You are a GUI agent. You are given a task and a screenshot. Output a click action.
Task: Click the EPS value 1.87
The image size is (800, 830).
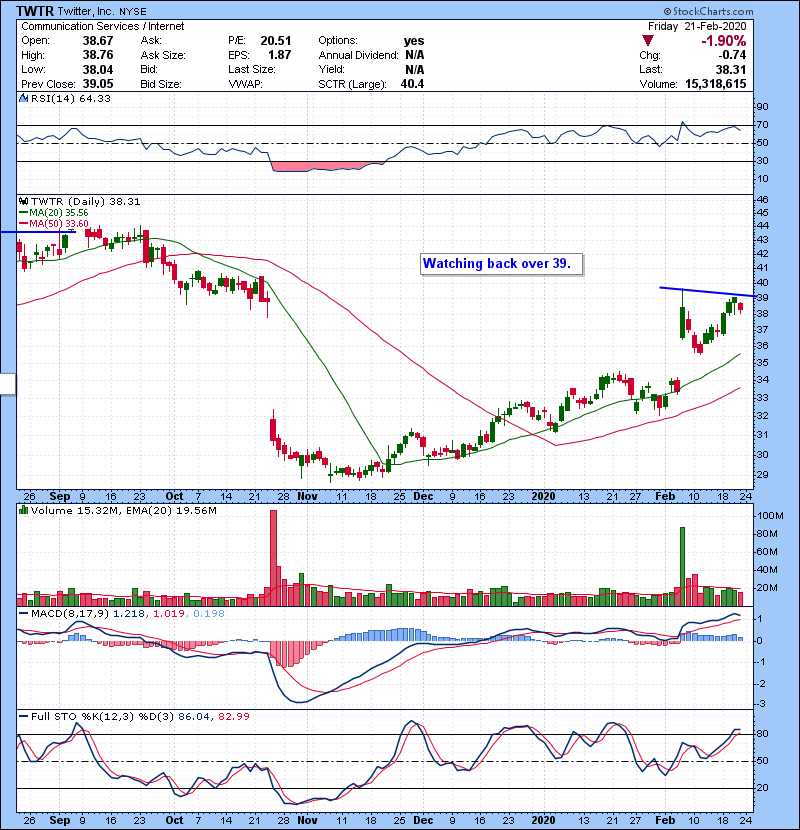click(280, 55)
